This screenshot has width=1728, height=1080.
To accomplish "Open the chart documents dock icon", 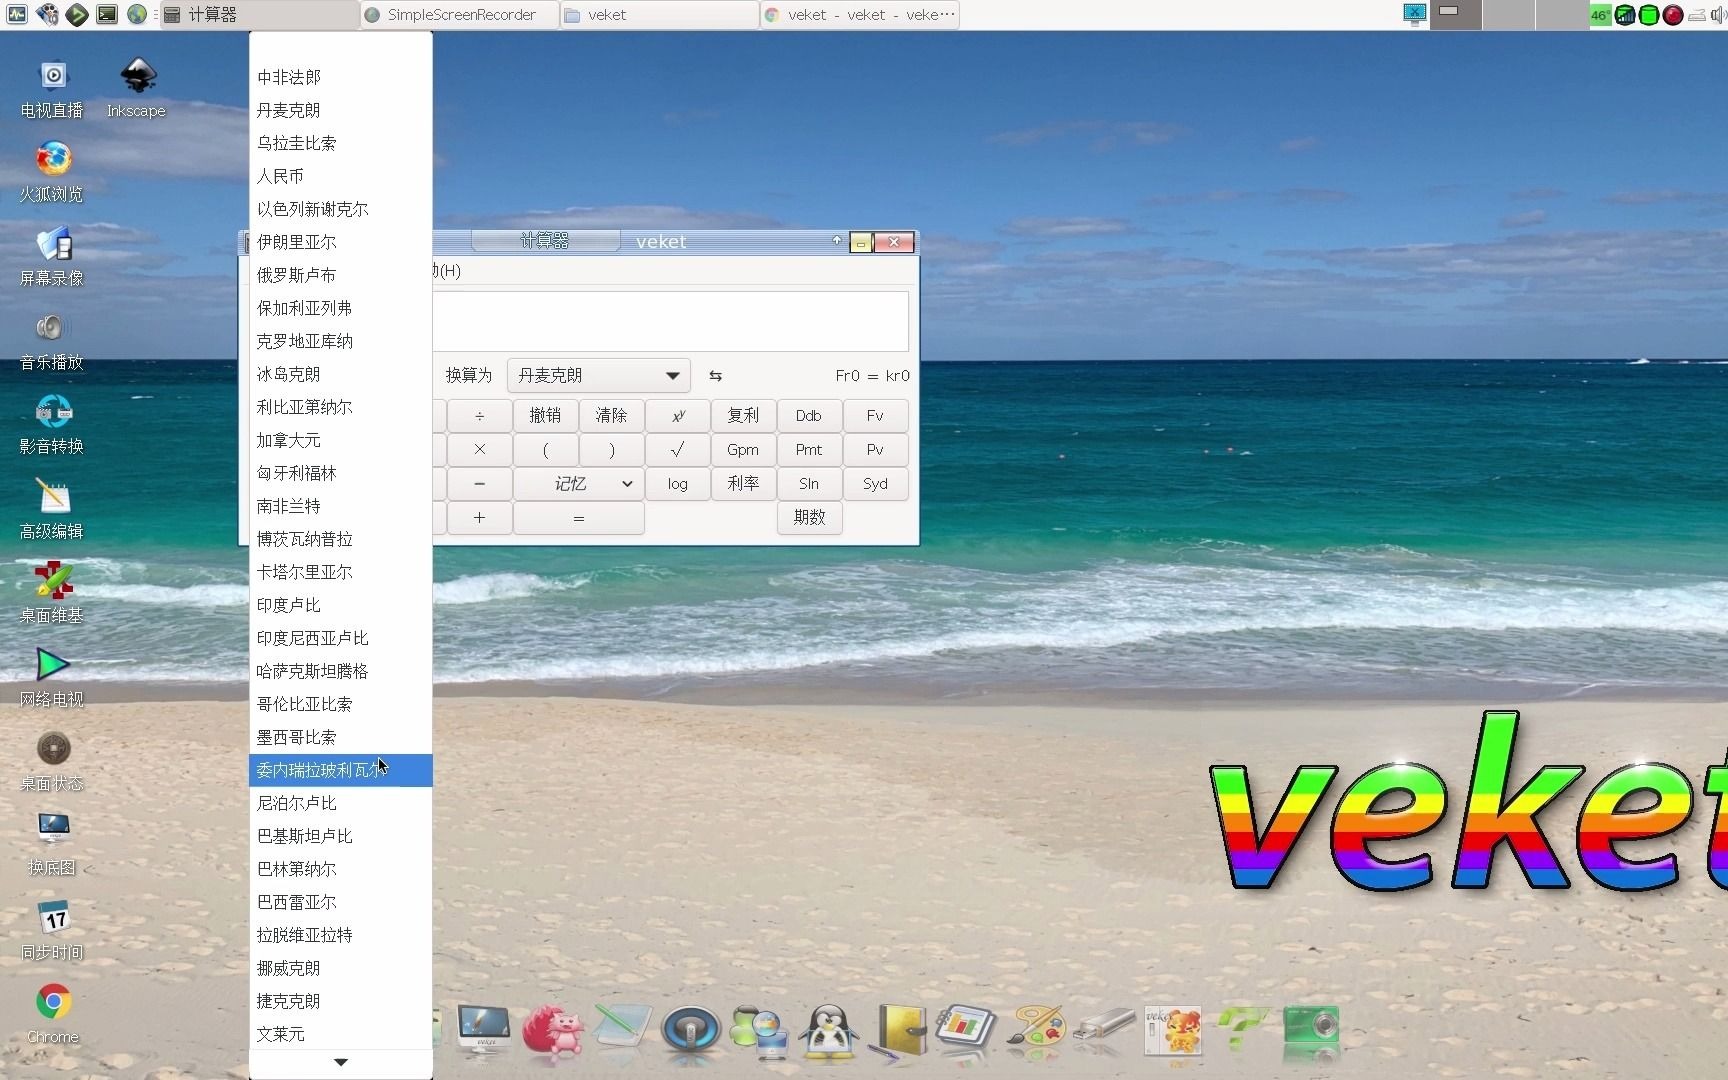I will pos(966,1030).
